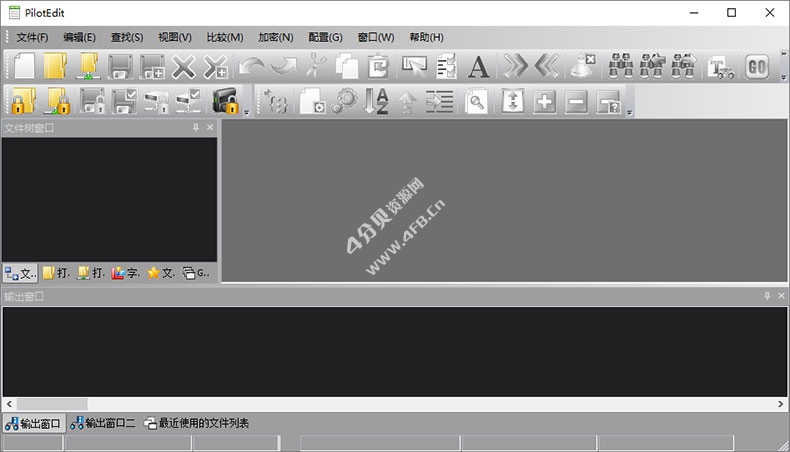Screen dimensions: 790x452
Task: Indent lines with the arrow-lines icon
Action: (x=439, y=101)
